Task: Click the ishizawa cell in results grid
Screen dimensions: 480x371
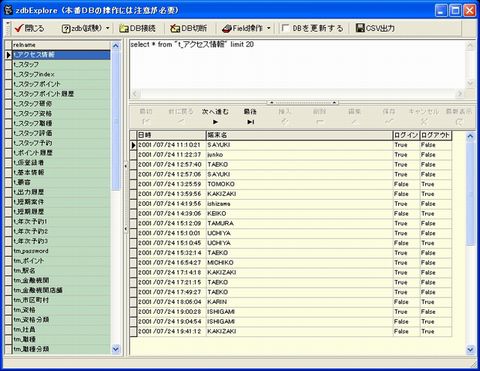Action: point(299,204)
